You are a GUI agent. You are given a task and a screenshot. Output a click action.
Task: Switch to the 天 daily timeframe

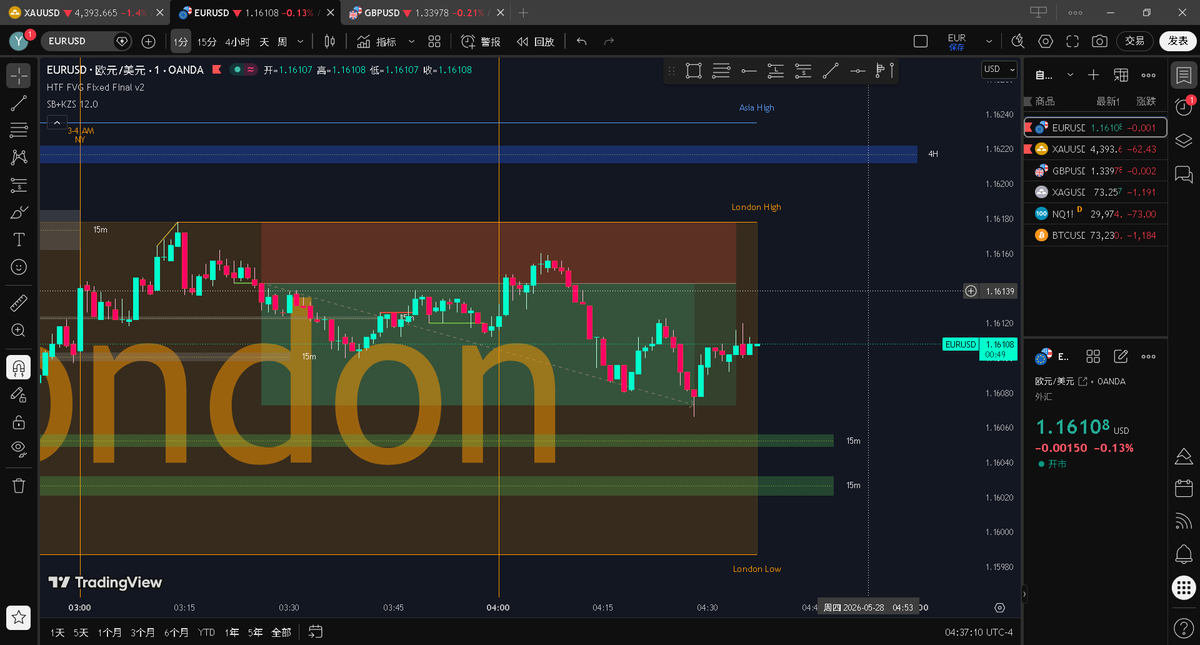[265, 41]
